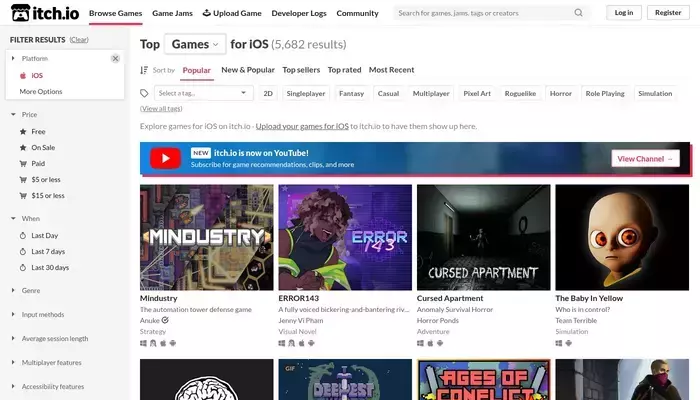This screenshot has height=400, width=700.
Task: Open Developer Logs in the navigation
Action: click(x=299, y=13)
